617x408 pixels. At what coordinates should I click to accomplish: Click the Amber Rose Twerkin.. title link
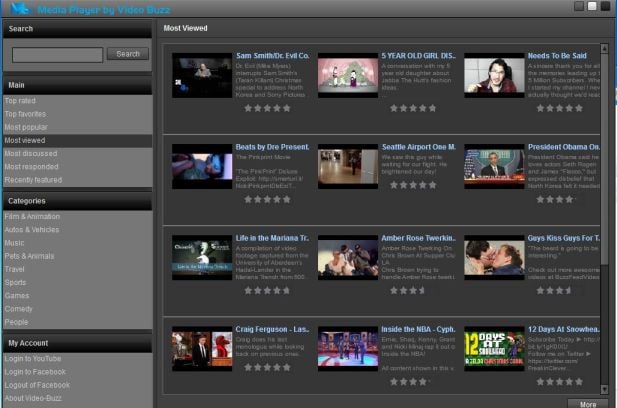coord(418,238)
